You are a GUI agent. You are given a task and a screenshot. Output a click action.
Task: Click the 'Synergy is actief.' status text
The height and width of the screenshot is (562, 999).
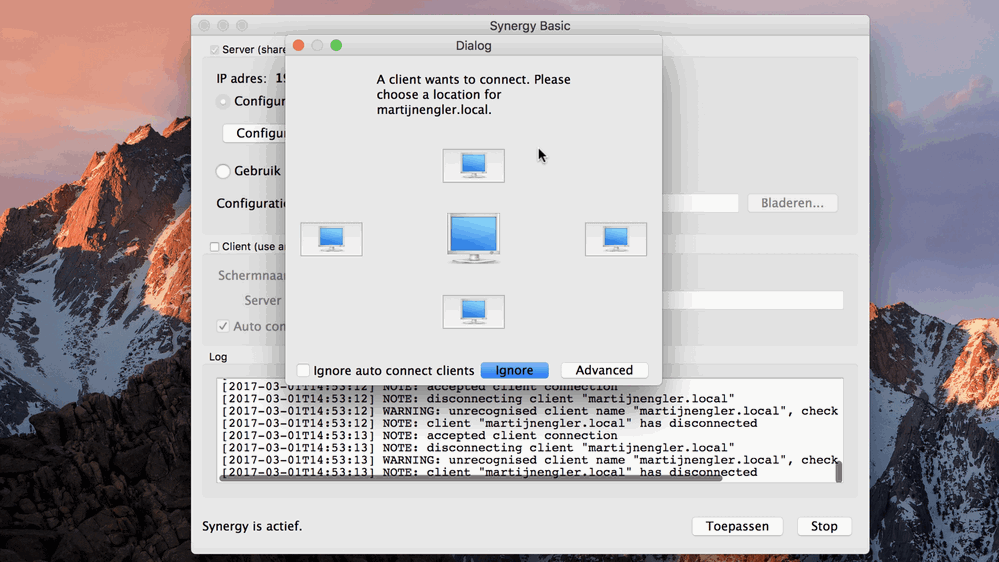[x=252, y=526]
